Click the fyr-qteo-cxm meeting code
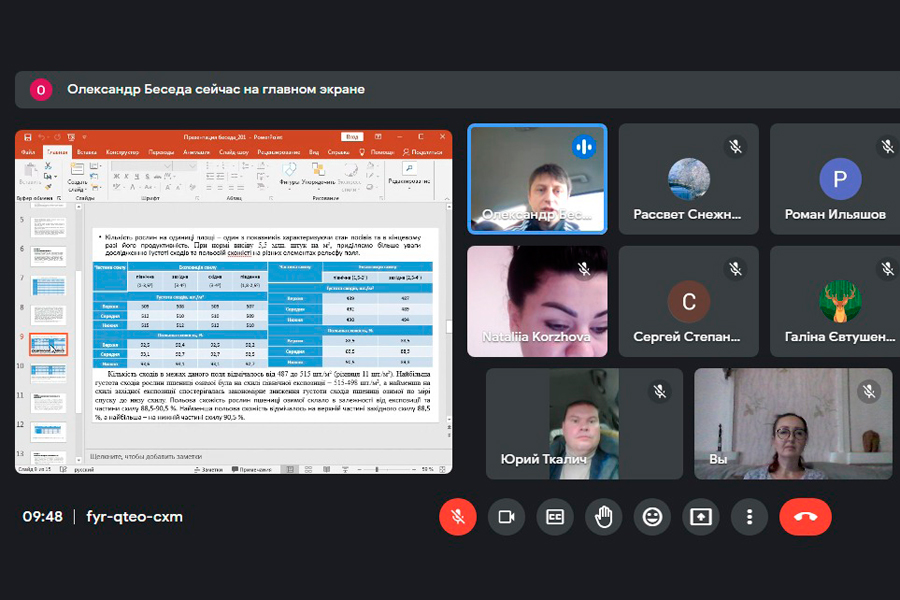 tap(134, 517)
